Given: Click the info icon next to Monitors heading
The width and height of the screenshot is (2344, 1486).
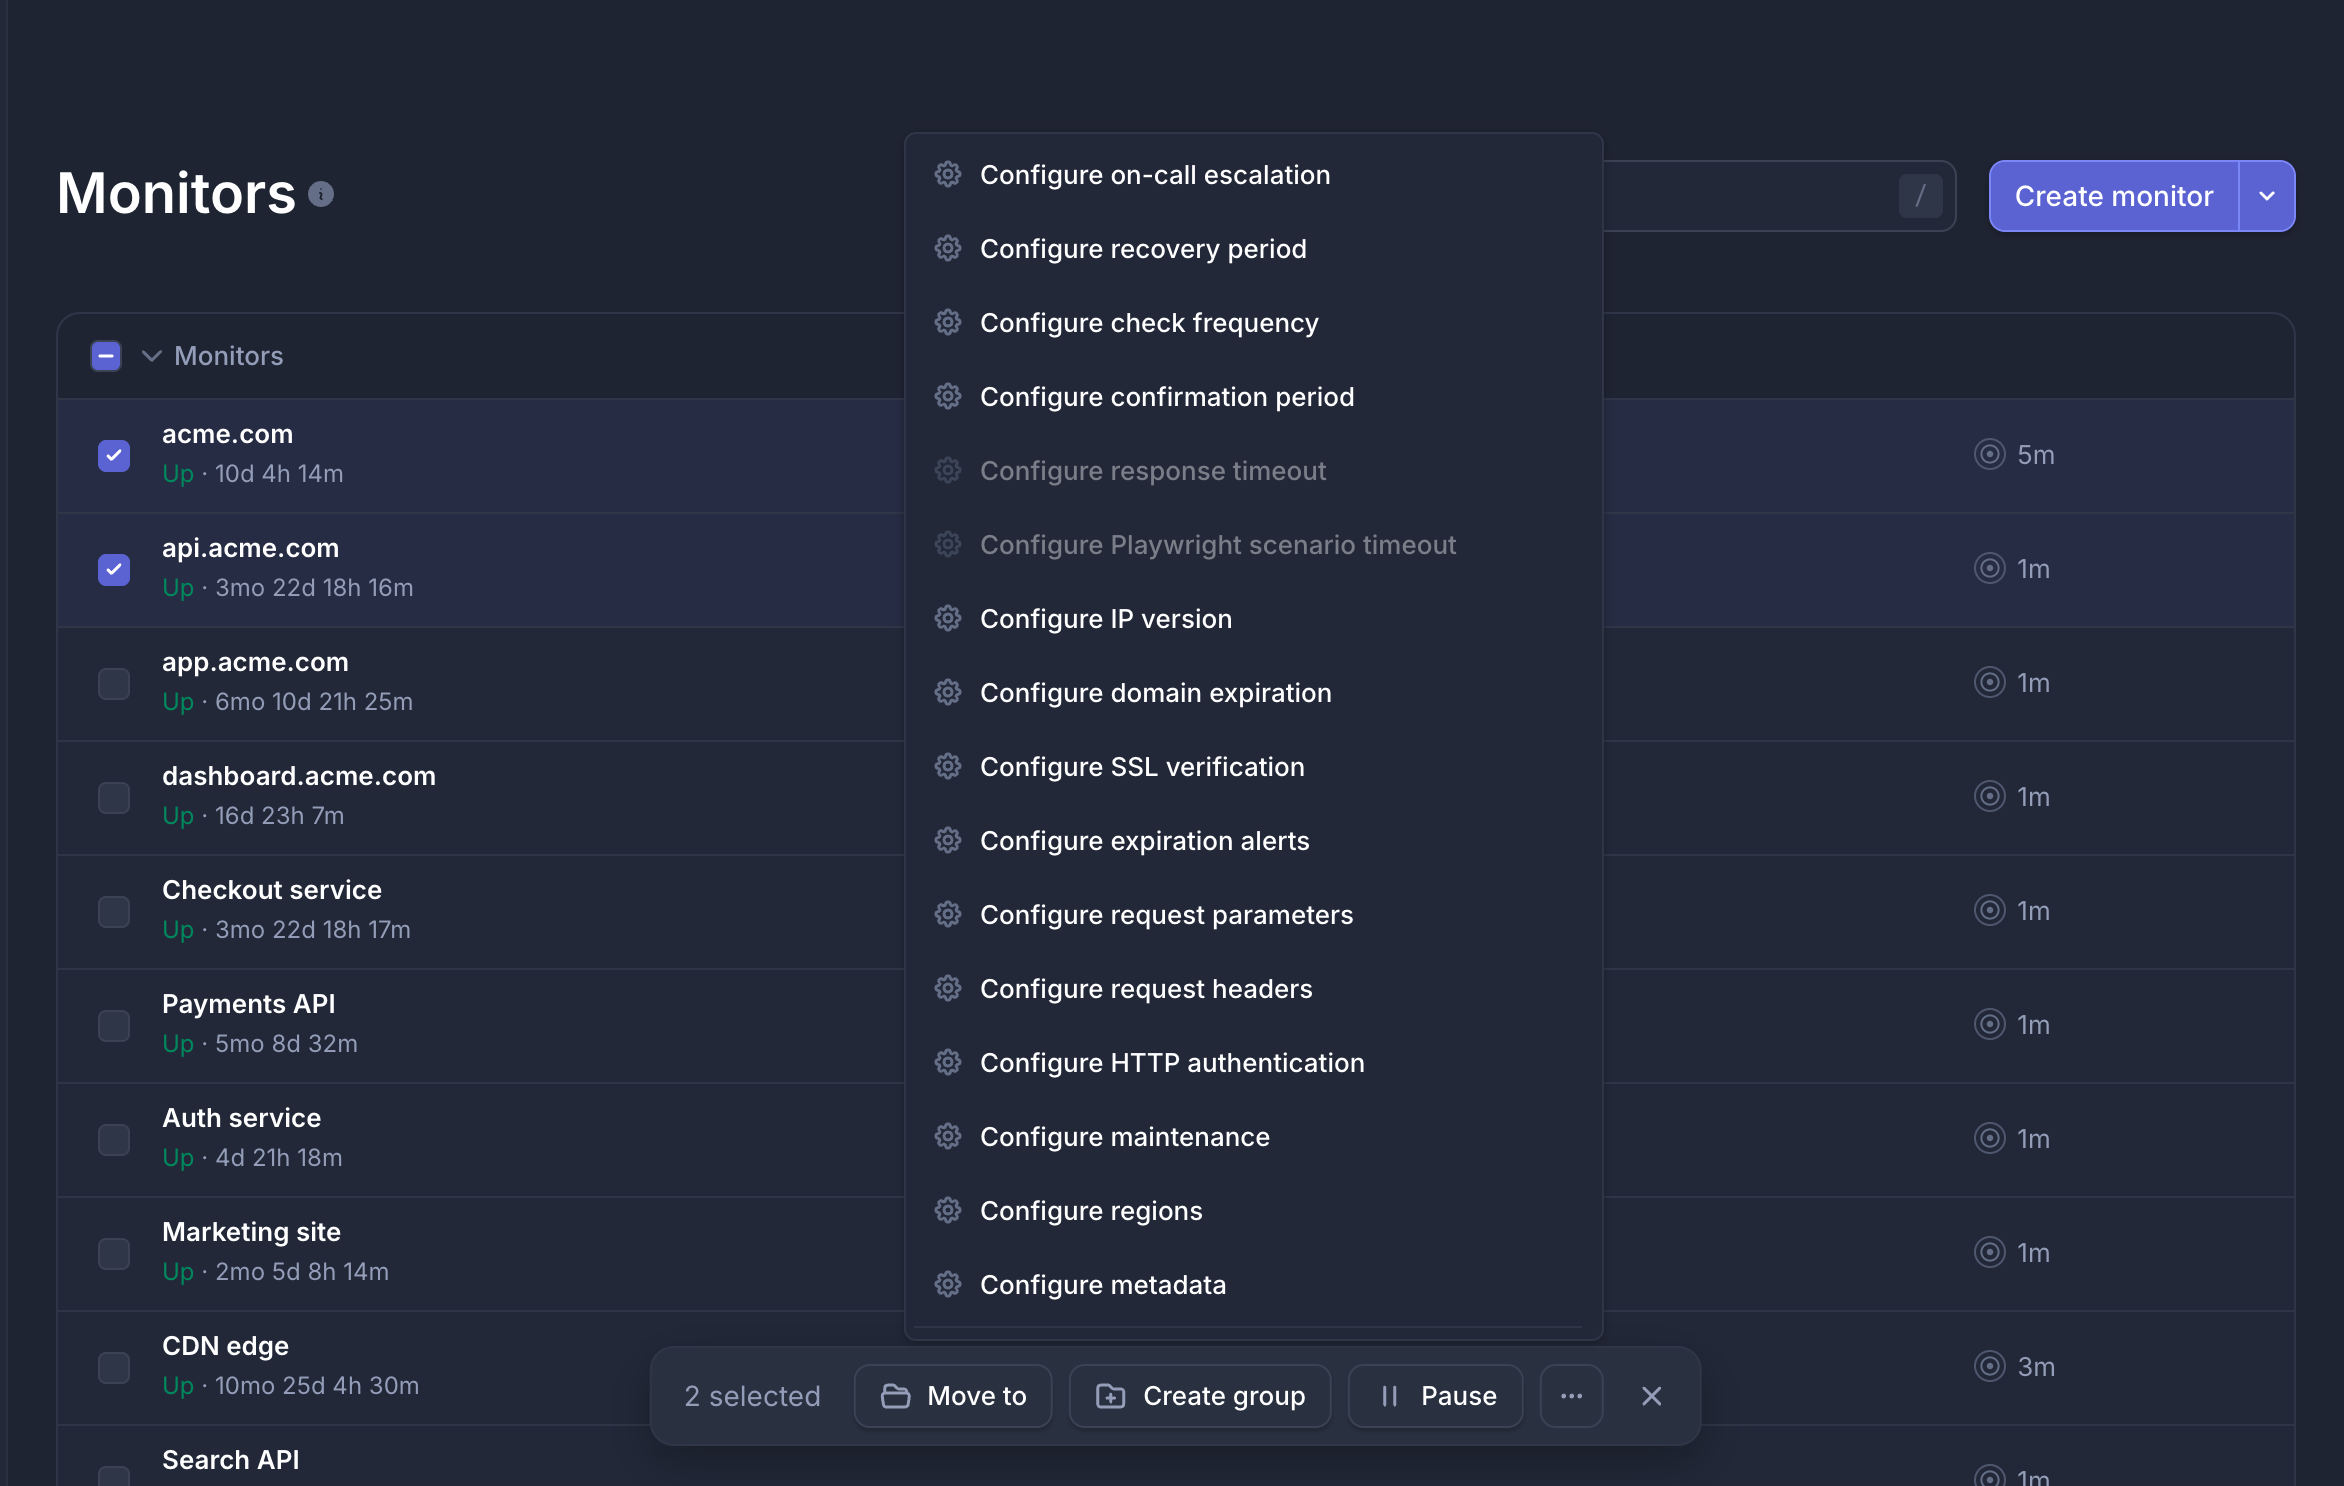Looking at the screenshot, I should point(321,194).
